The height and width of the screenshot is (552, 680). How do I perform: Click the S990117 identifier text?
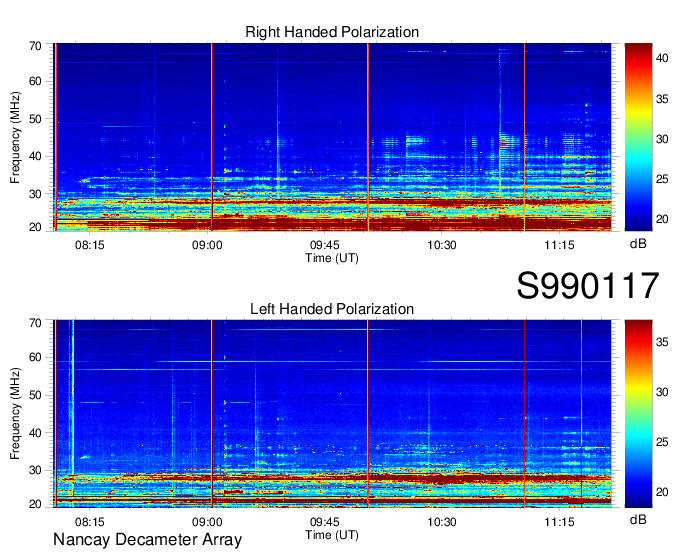point(588,286)
